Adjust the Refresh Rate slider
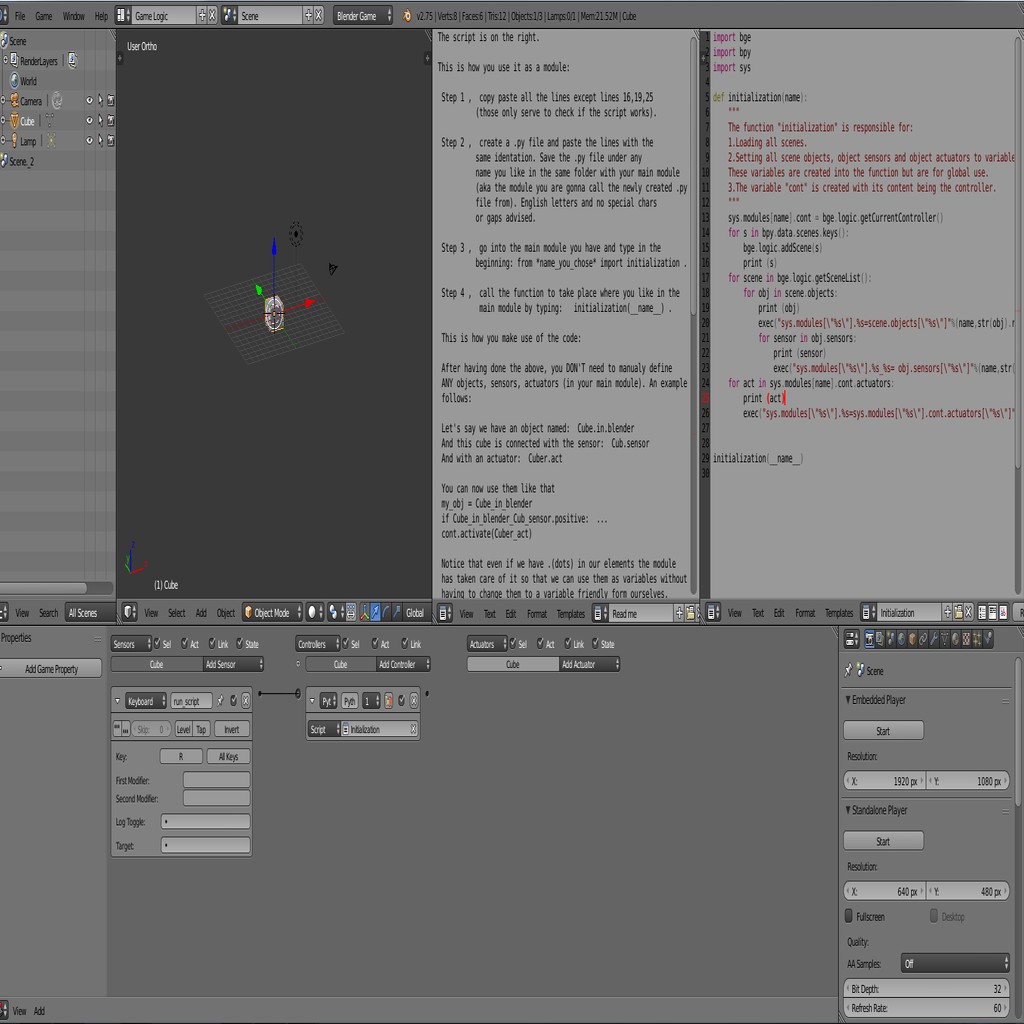This screenshot has width=1024, height=1024. tap(926, 1008)
